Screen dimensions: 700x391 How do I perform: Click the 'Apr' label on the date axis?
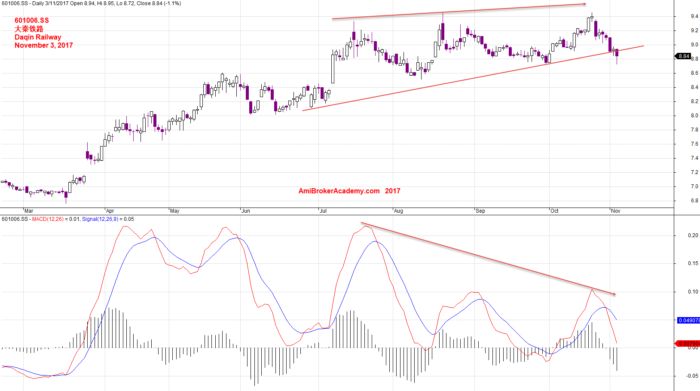pyautogui.click(x=110, y=211)
